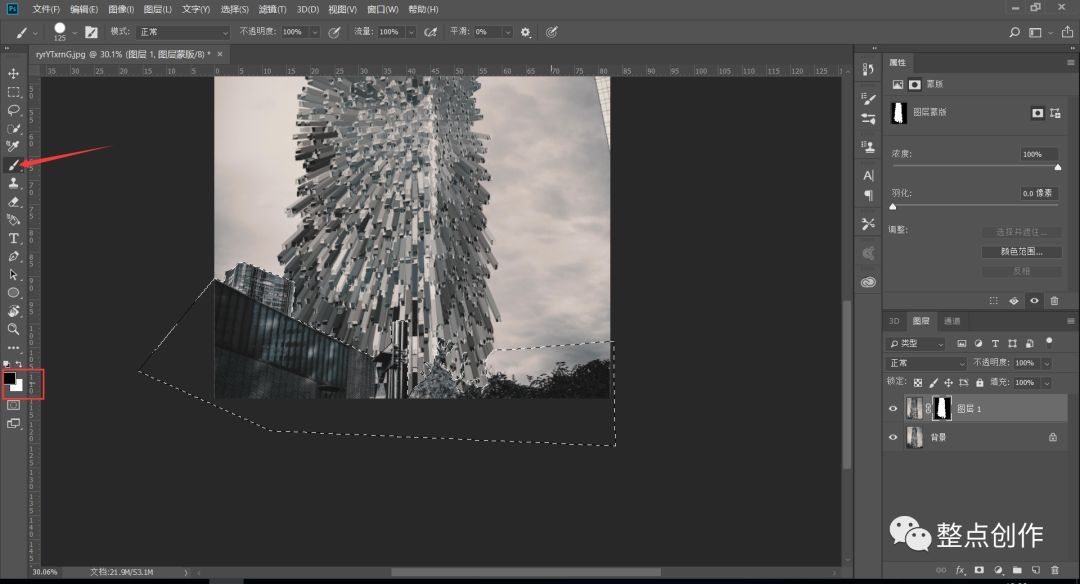Screen dimensions: 1080x584
Task: Open layer blend mode 正常 dropdown
Action: 926,362
